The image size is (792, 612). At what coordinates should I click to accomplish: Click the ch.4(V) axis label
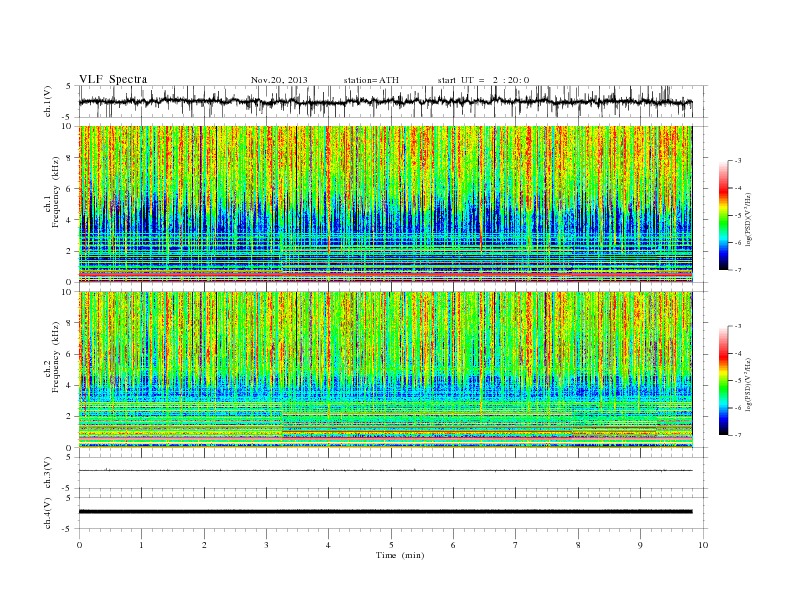48,513
